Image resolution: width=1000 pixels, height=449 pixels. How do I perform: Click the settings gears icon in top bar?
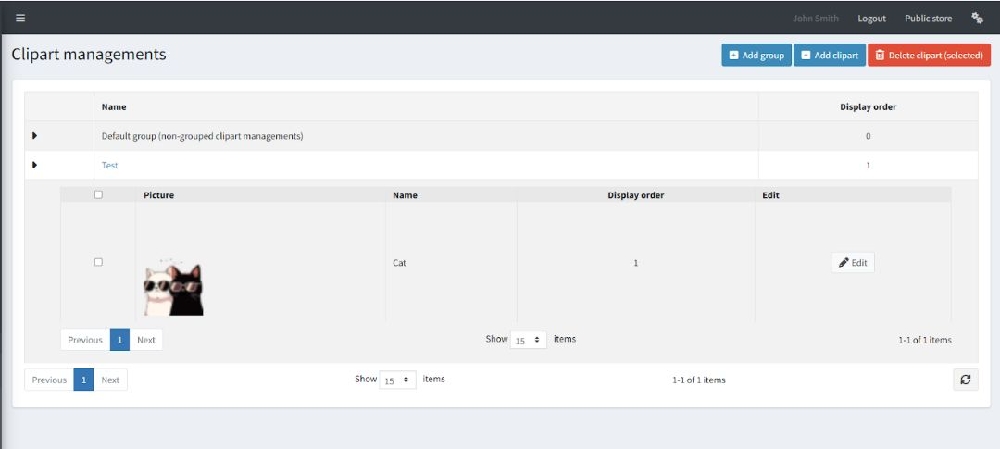point(977,18)
